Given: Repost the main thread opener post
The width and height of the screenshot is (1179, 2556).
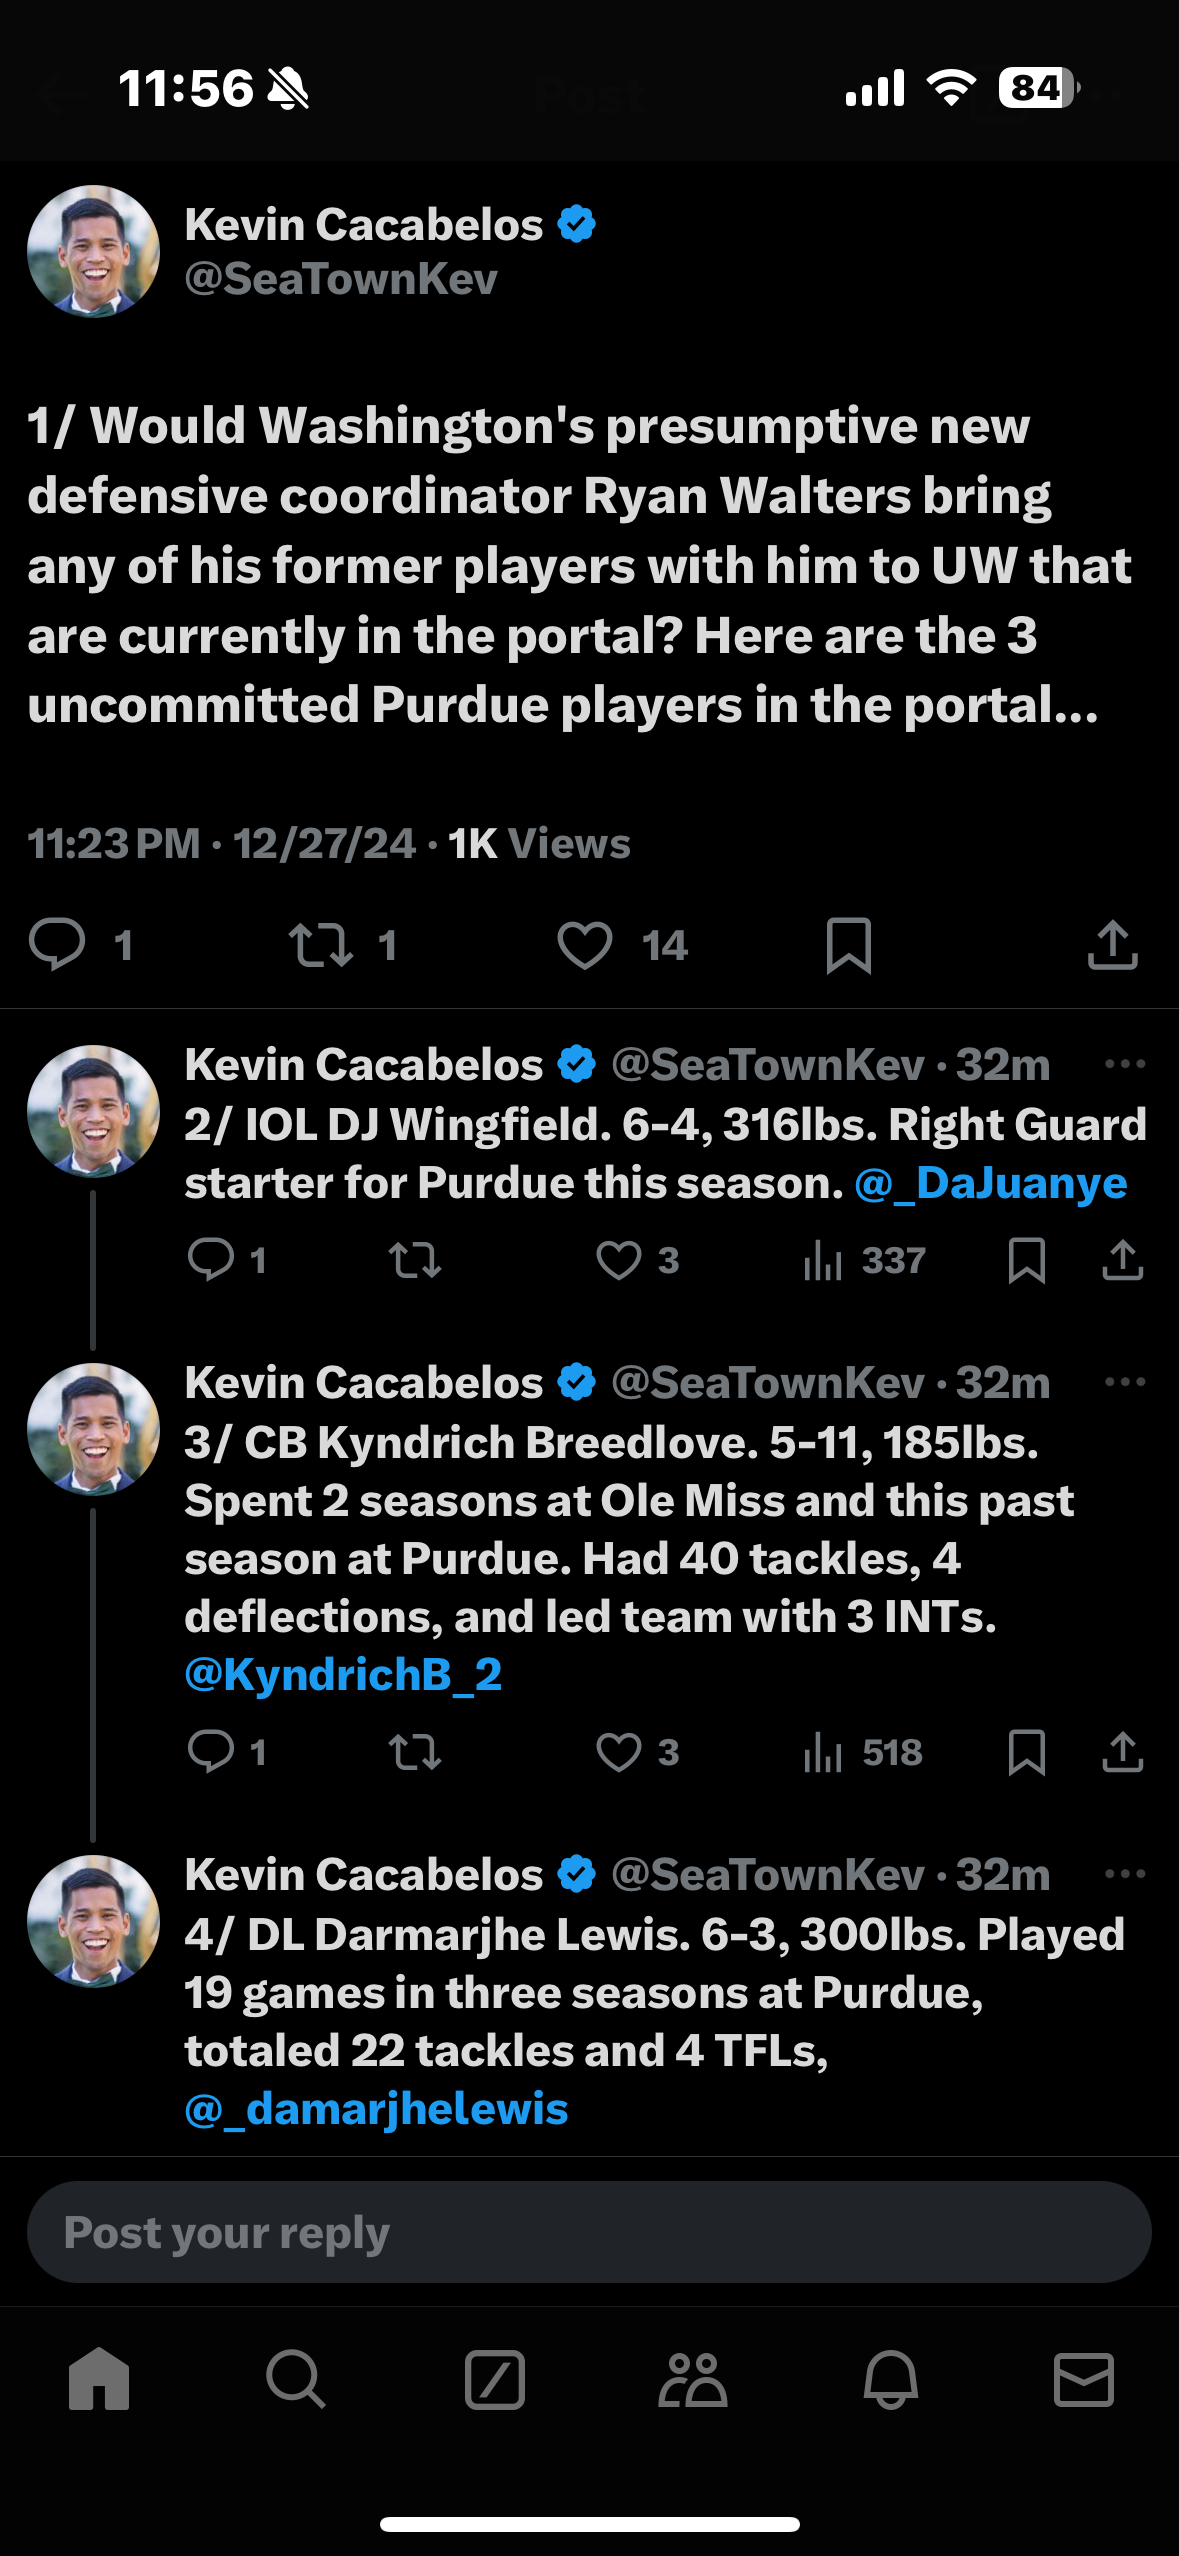Looking at the screenshot, I should [x=321, y=945].
